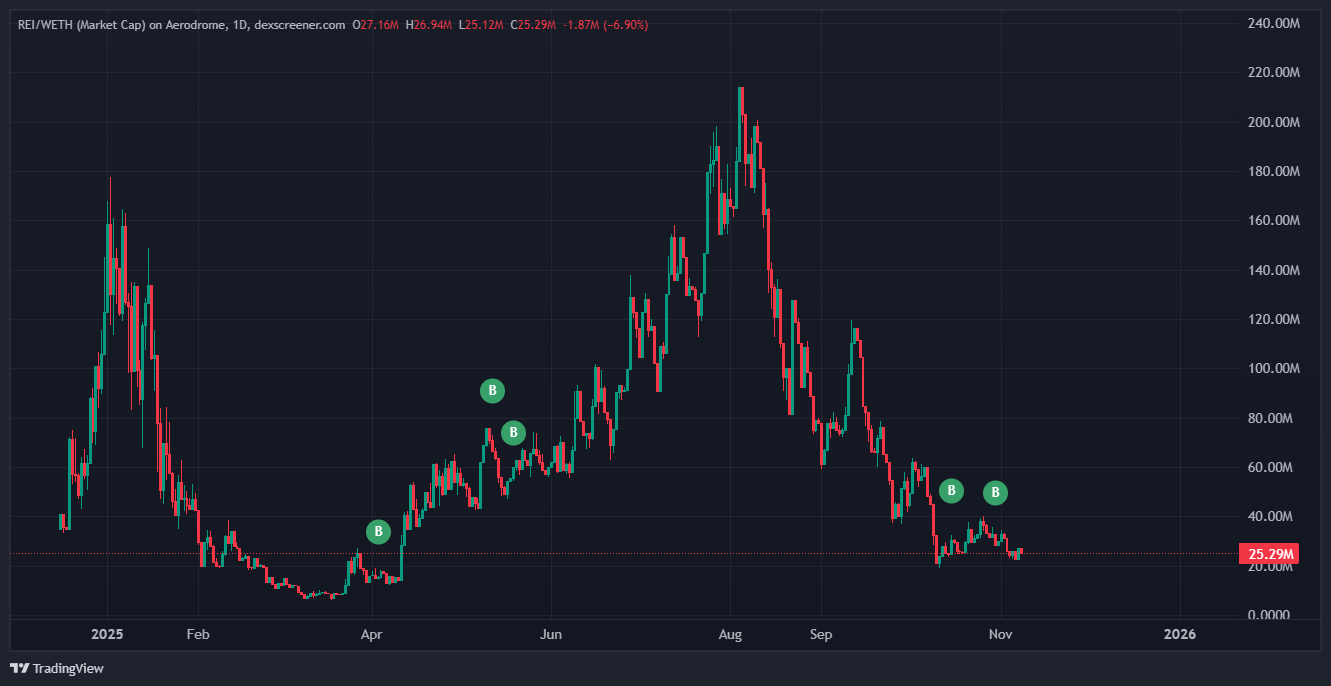Screen dimensions: 1331x686
Task: Click the Sep label on time axis
Action: click(x=821, y=634)
